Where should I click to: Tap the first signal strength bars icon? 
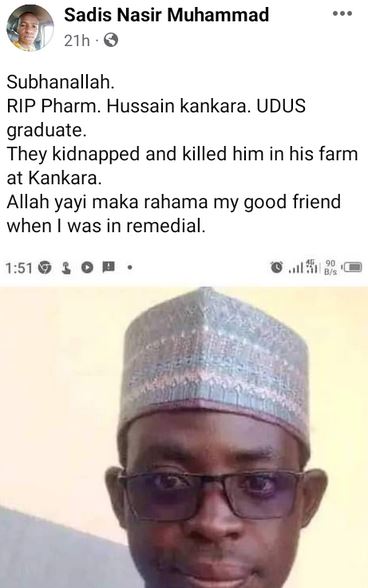point(296,268)
